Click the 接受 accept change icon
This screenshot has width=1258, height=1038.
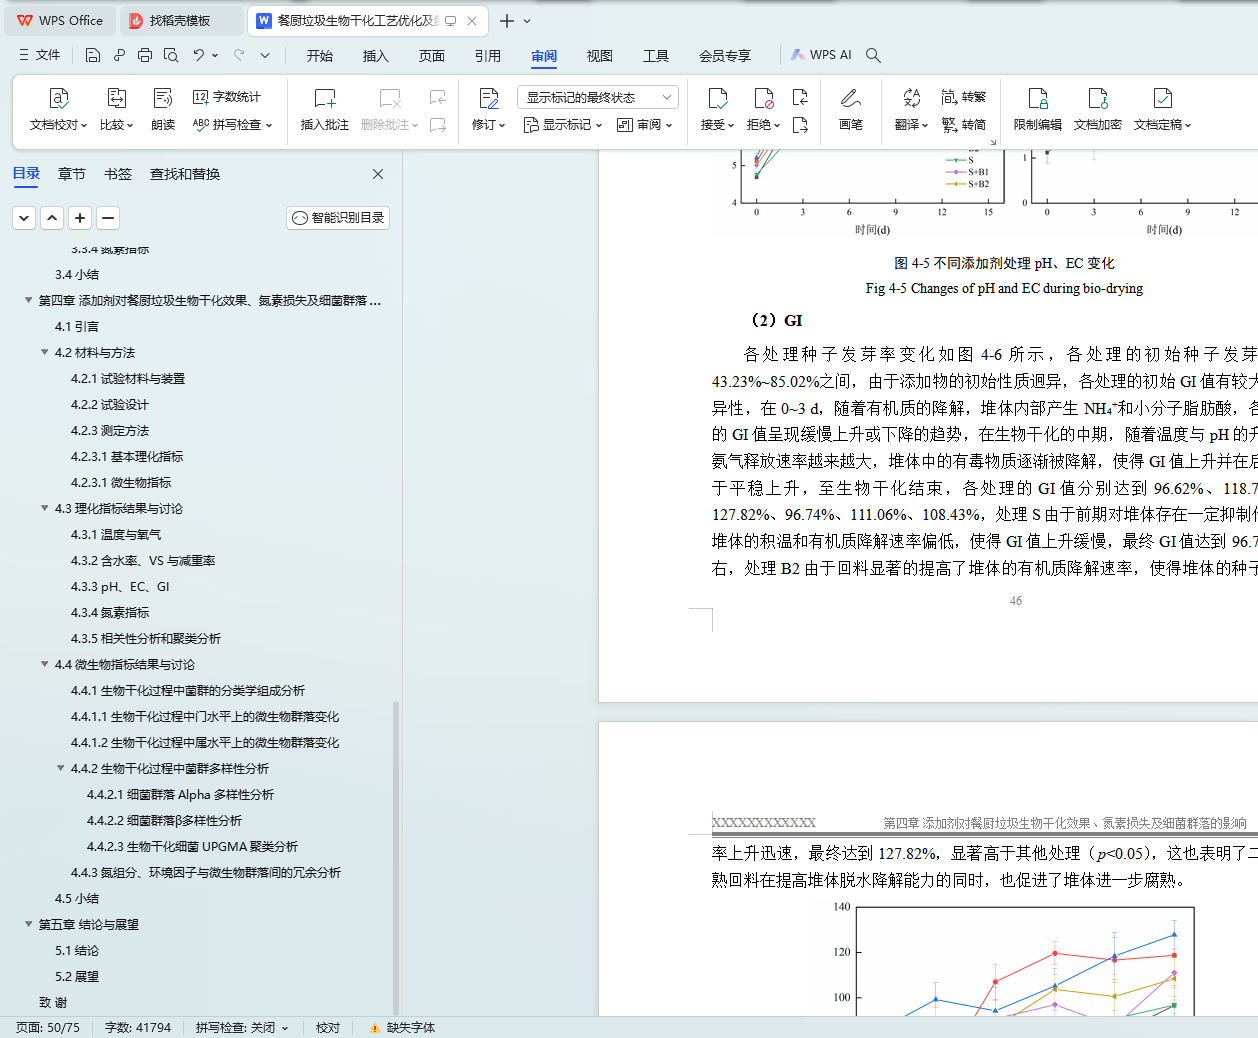click(717, 98)
